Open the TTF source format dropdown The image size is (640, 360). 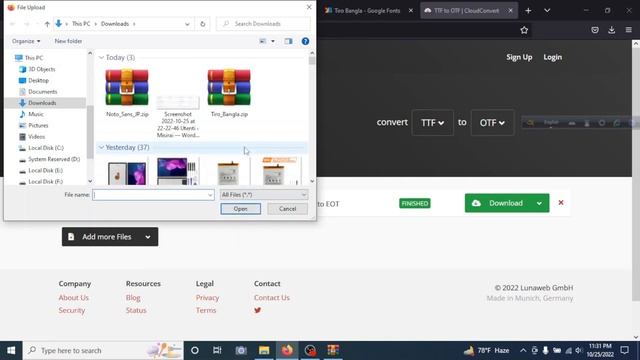point(432,122)
